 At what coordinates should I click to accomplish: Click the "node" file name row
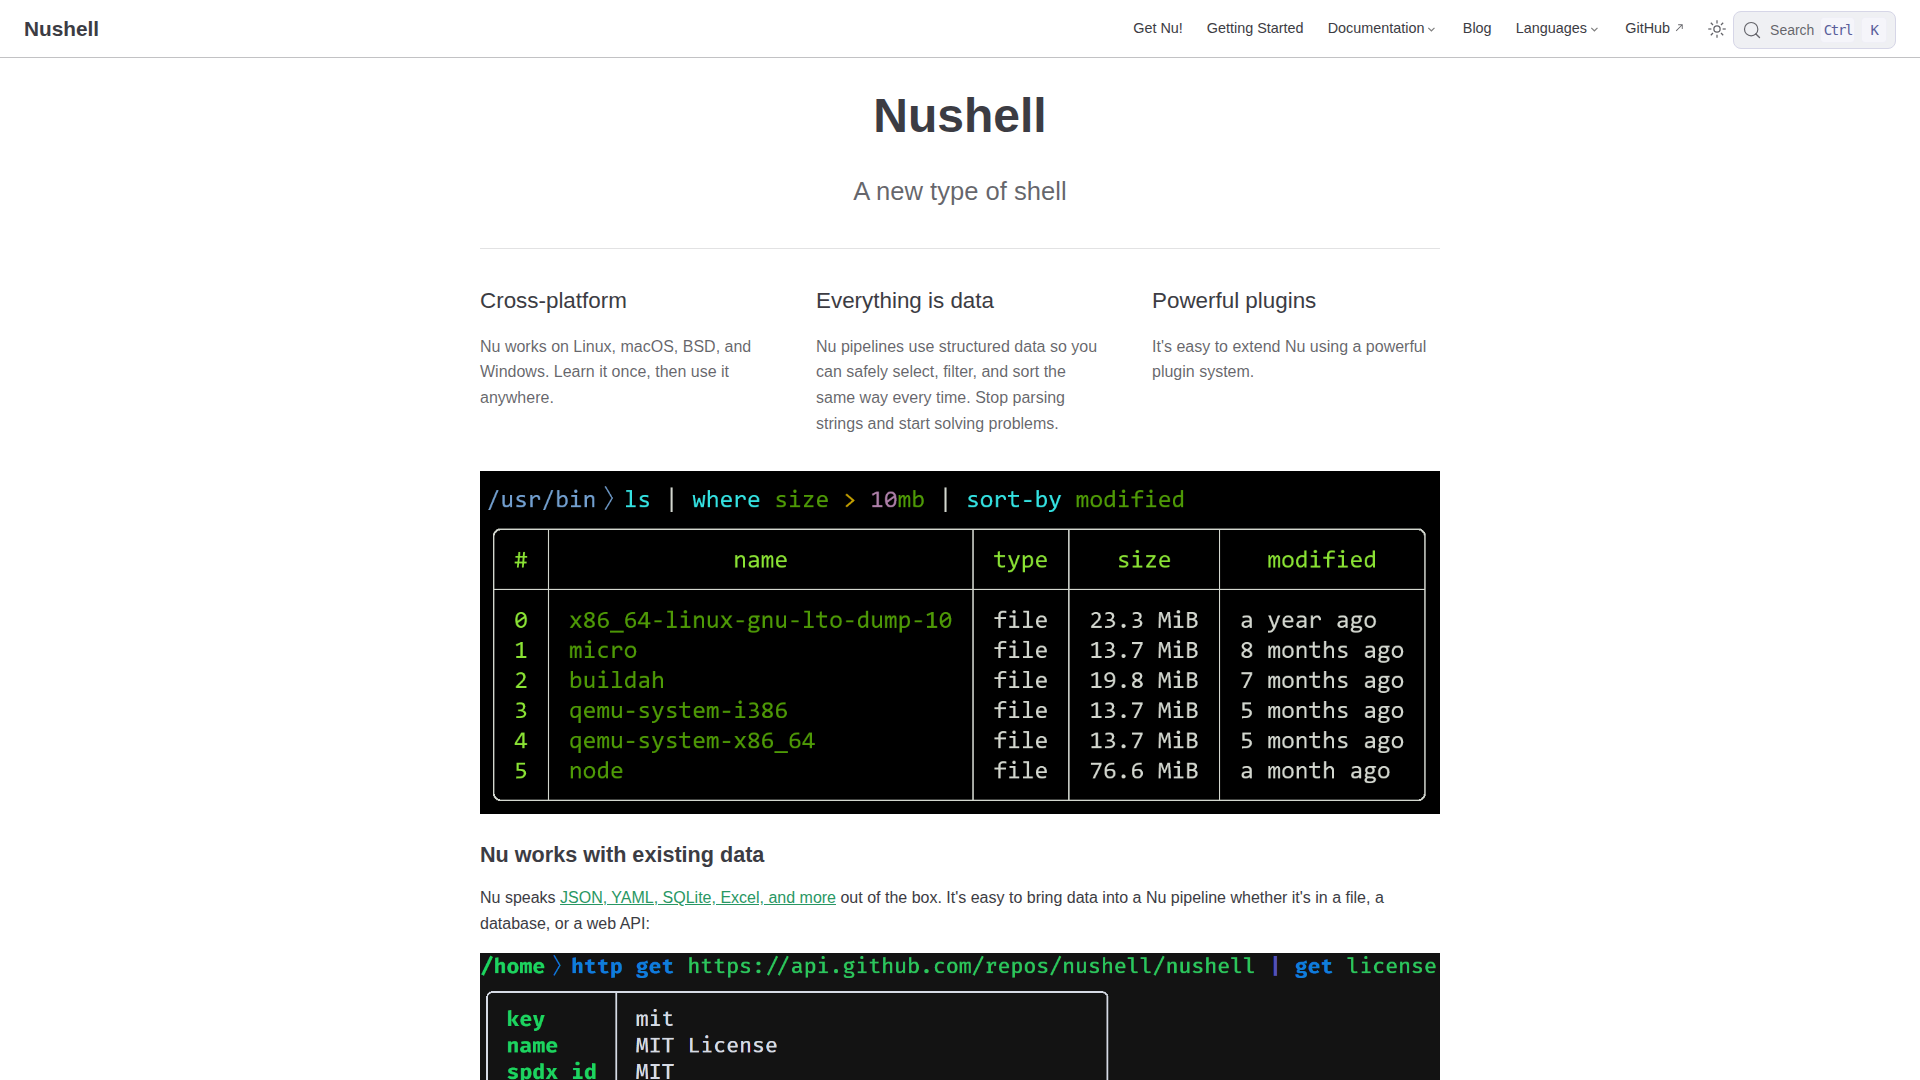point(596,770)
